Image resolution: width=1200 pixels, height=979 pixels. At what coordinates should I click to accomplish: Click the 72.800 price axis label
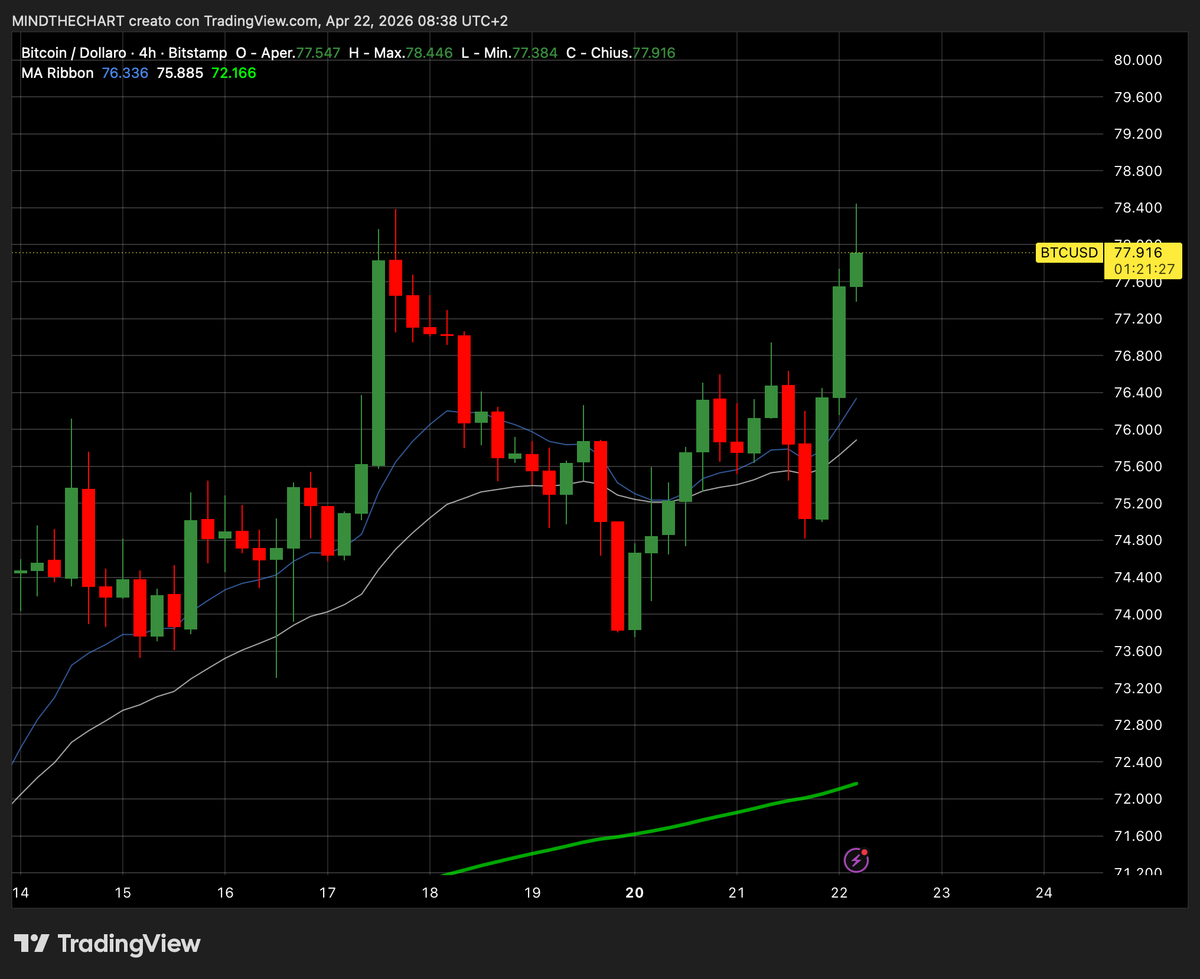1137,725
